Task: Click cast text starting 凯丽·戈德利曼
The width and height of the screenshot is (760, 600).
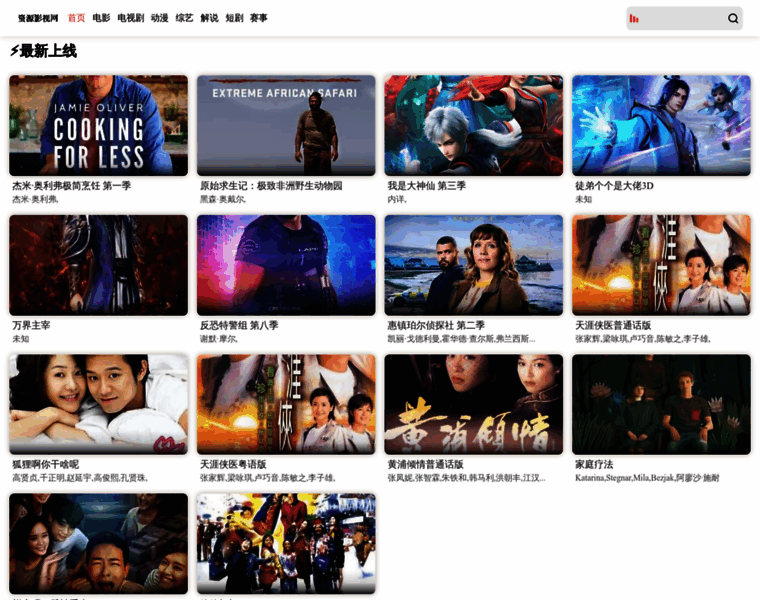Action: 461,339
